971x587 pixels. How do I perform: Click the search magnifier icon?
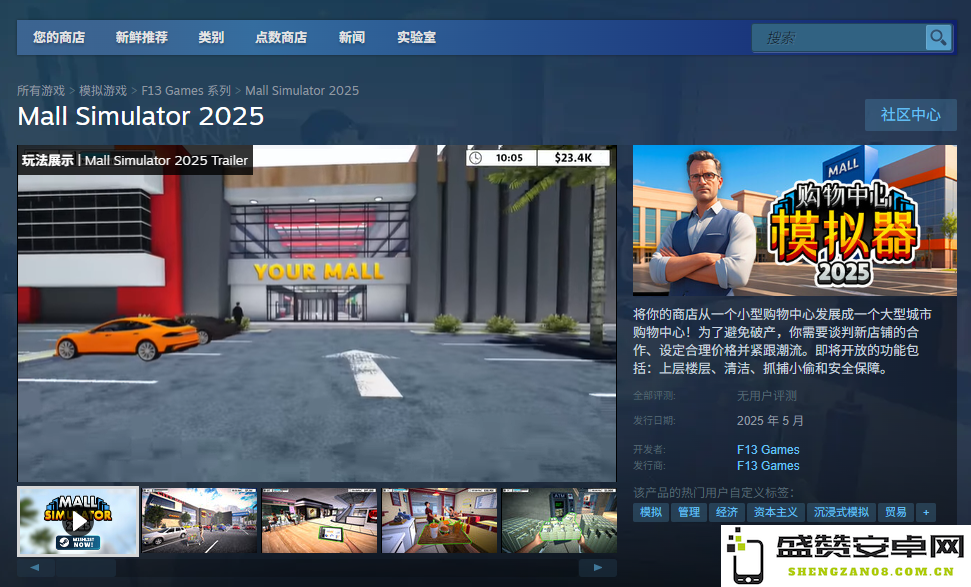point(938,38)
